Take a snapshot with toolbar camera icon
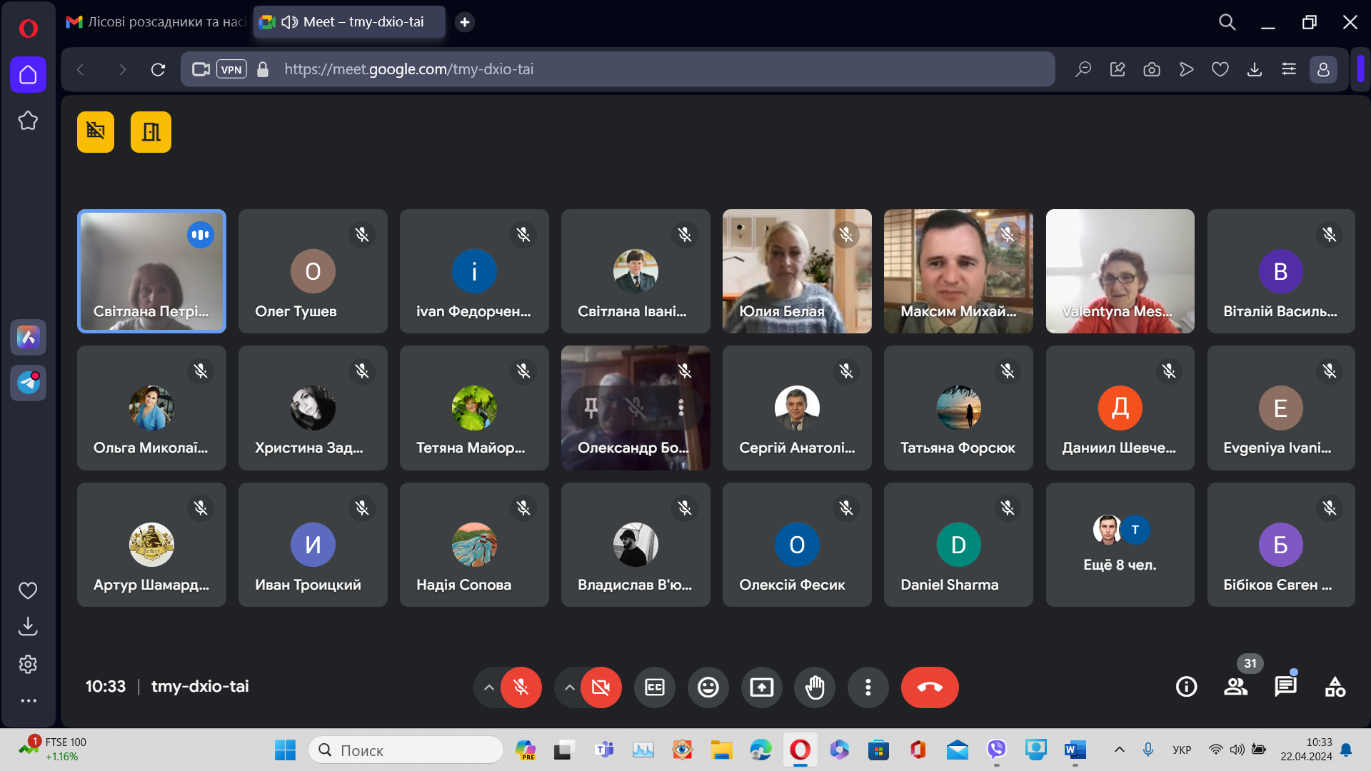The height and width of the screenshot is (771, 1371). pos(1152,70)
